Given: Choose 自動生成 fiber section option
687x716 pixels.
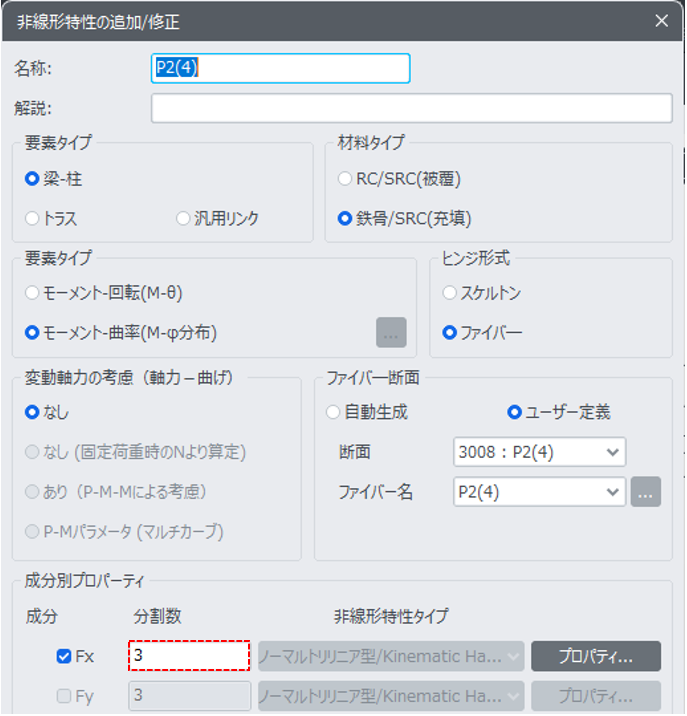Looking at the screenshot, I should pos(334,411).
